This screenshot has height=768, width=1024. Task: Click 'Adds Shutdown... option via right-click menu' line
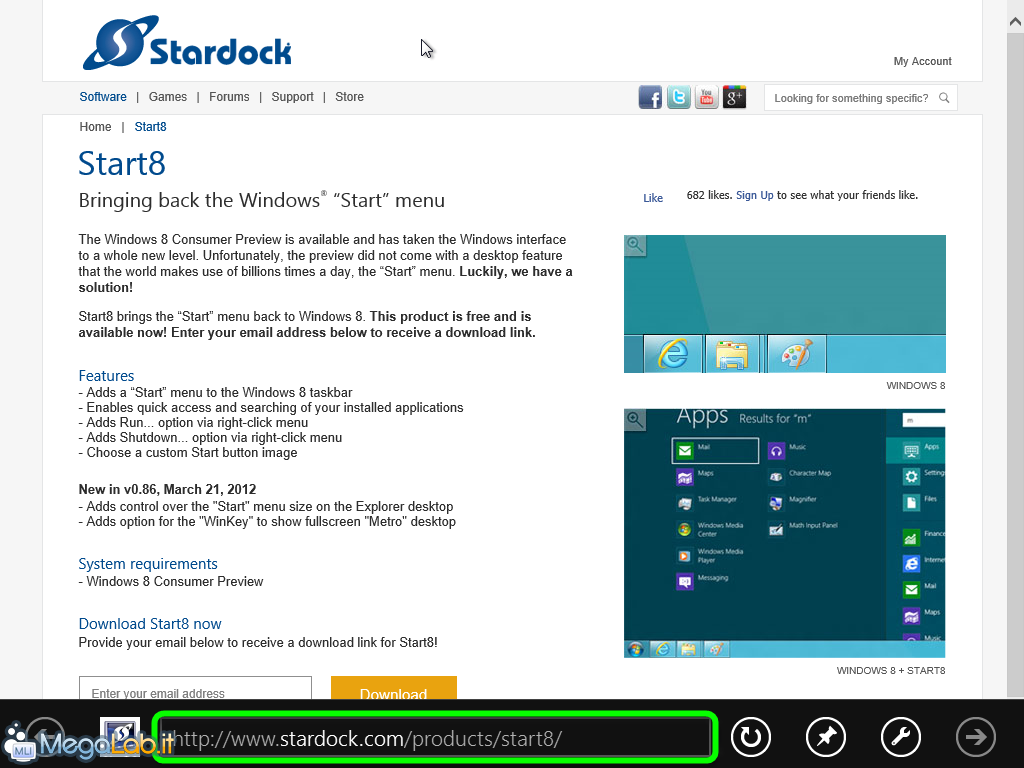[210, 438]
